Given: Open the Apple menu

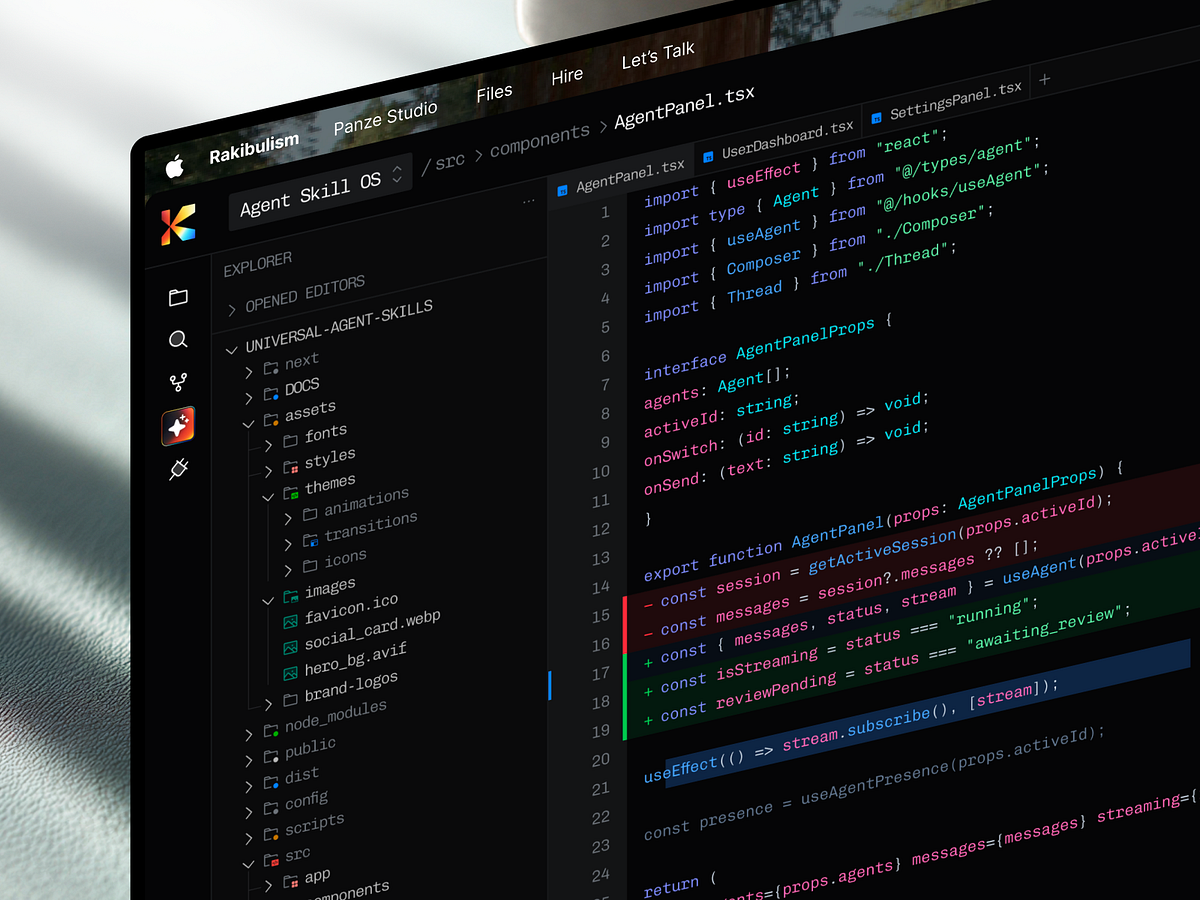Looking at the screenshot, I should [x=175, y=167].
